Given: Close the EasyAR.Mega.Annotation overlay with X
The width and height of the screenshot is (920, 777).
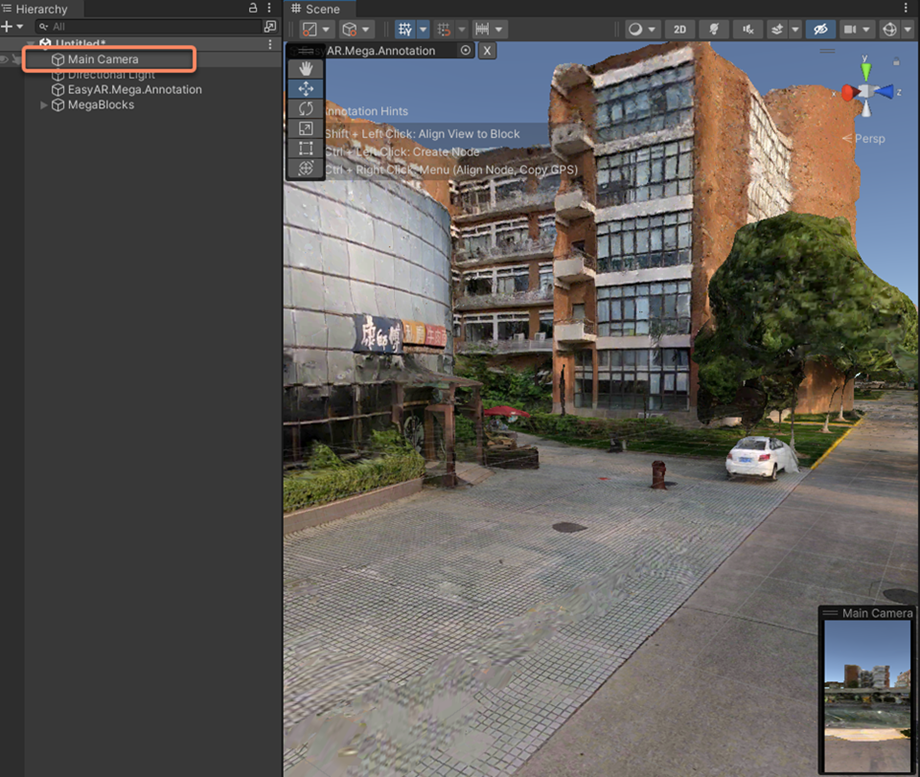Looking at the screenshot, I should click(487, 50).
